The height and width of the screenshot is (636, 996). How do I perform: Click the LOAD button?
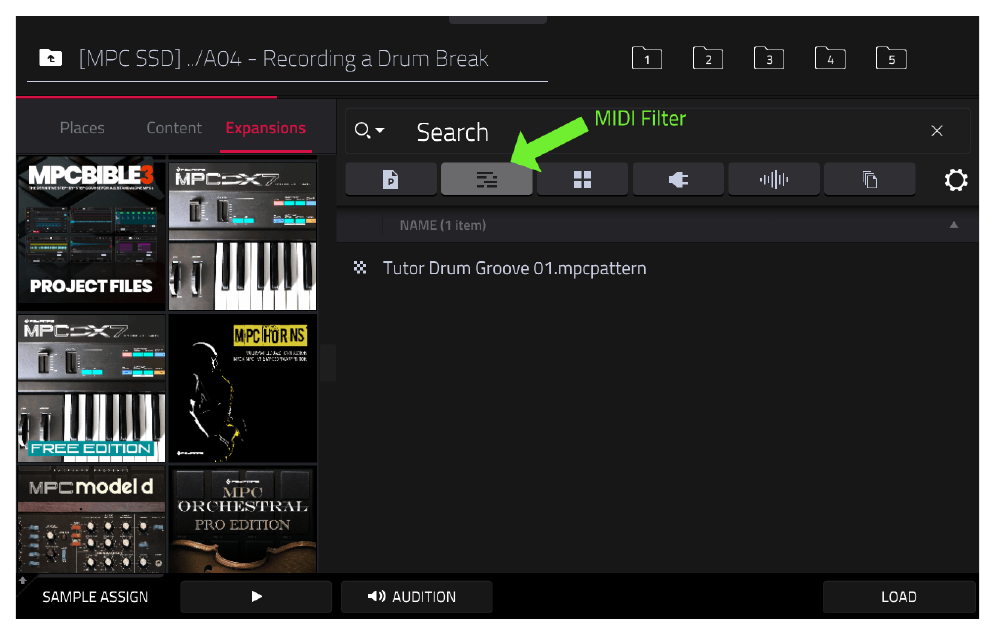tap(899, 597)
